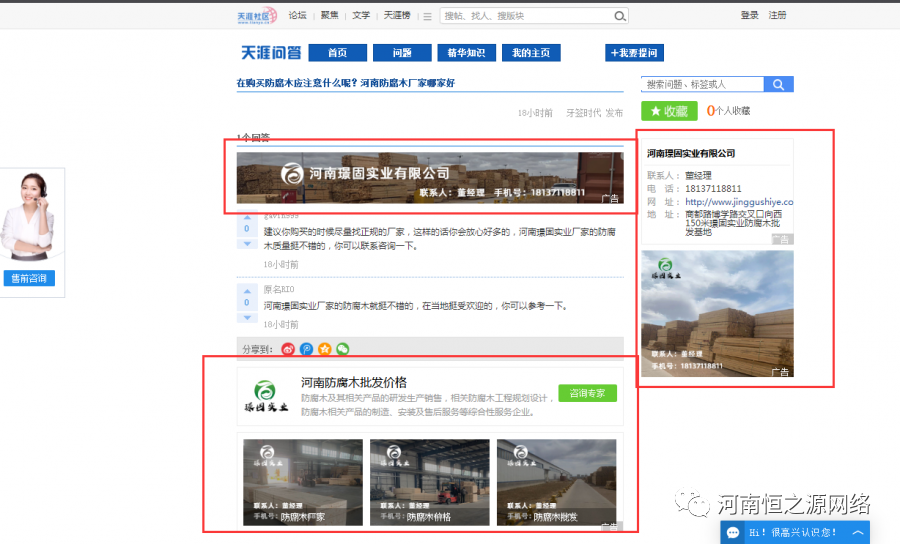The image size is (900, 544).
Task: Downvote the first answer with the down arrow
Action: tap(247, 244)
